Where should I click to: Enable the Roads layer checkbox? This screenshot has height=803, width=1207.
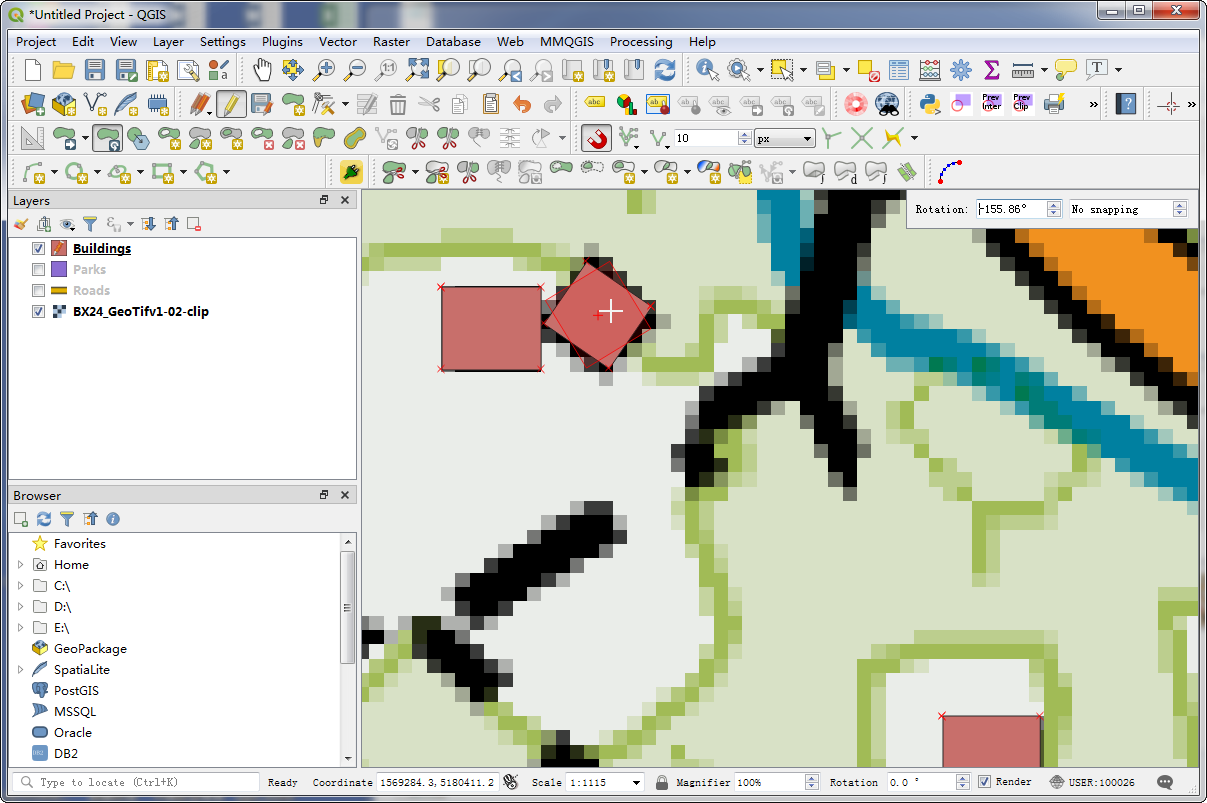coord(39,290)
